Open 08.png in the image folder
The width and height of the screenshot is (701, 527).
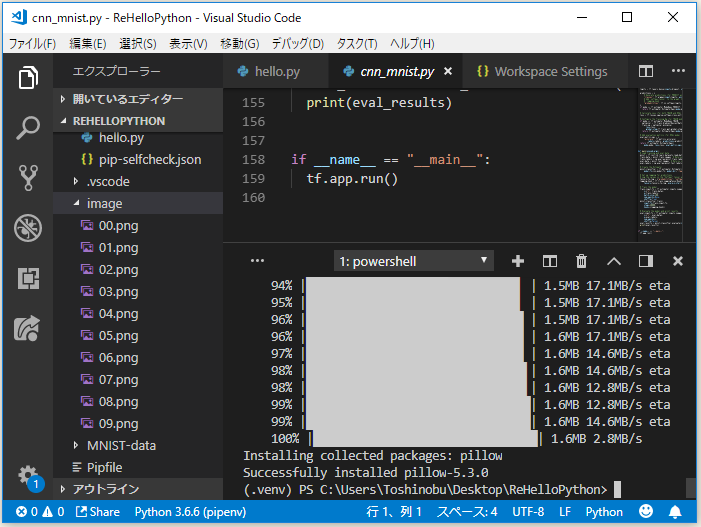pos(138,401)
